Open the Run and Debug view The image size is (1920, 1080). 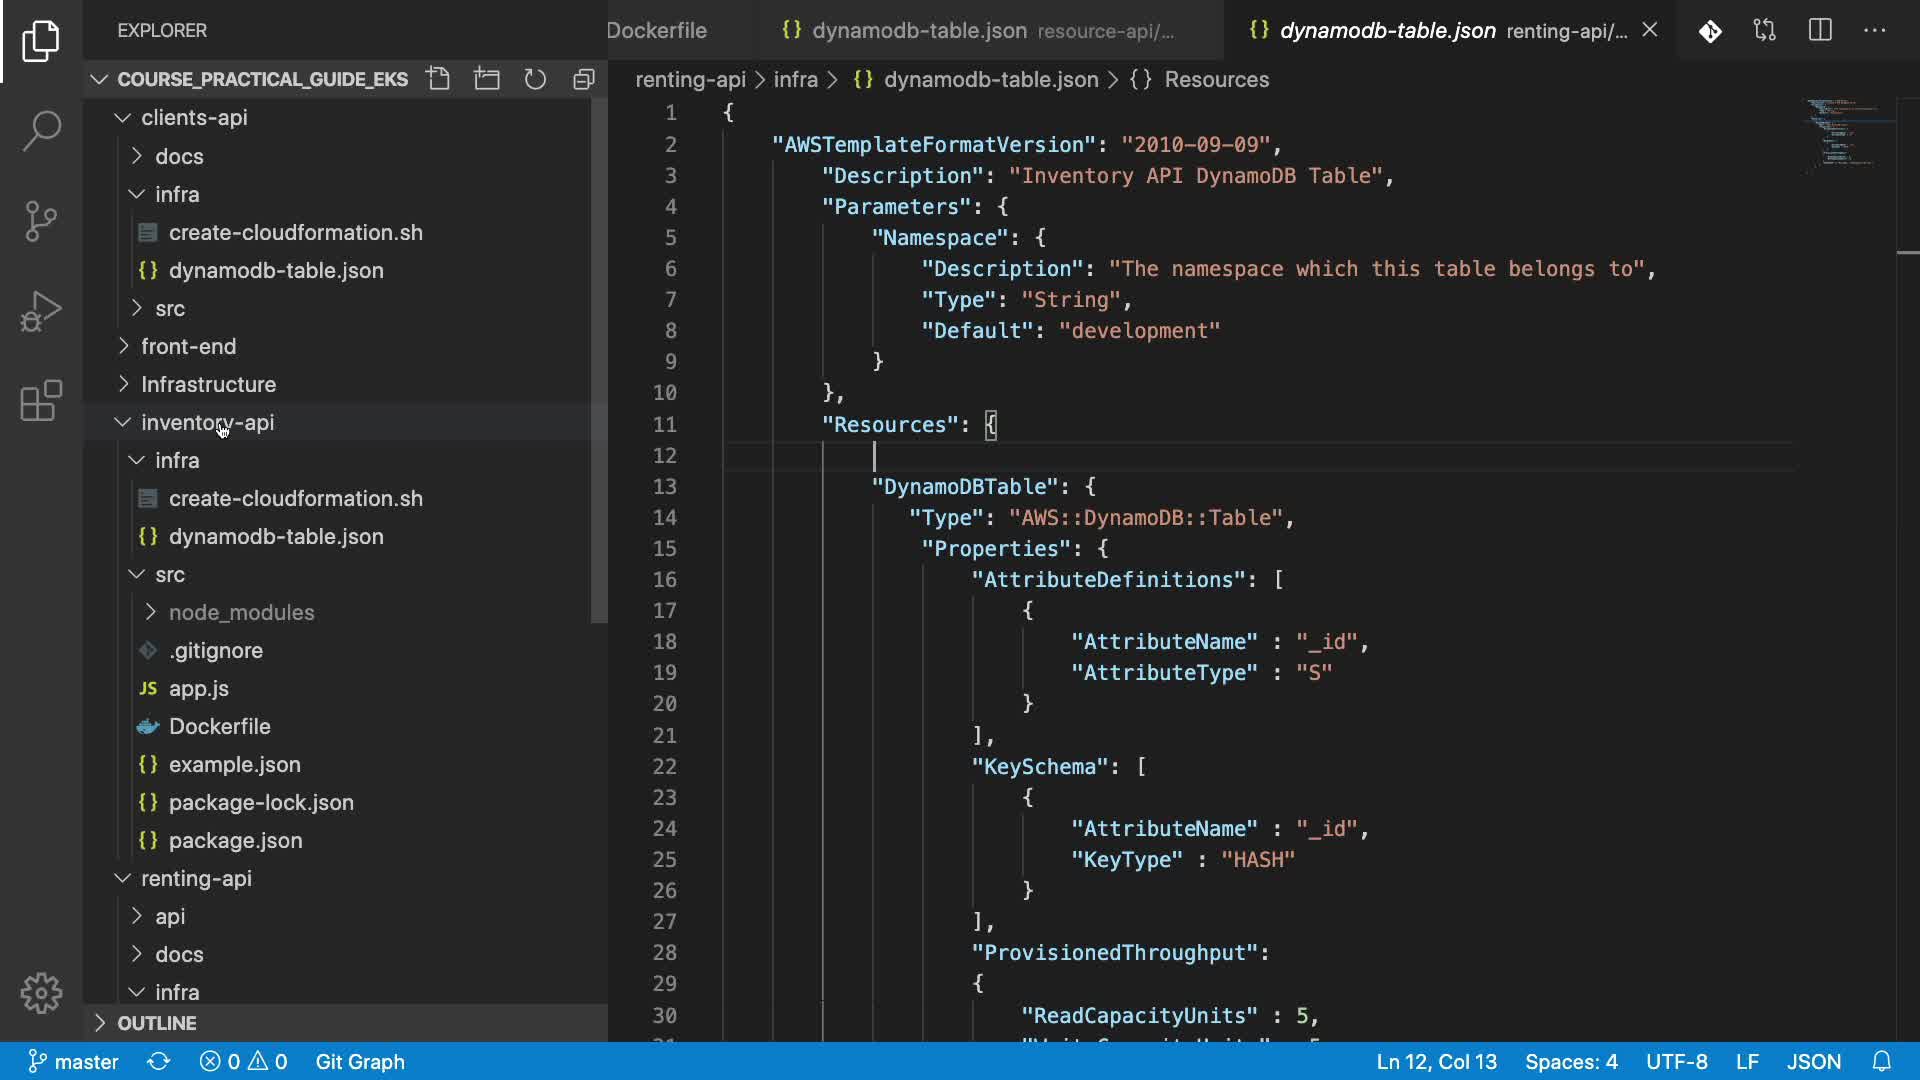click(x=41, y=311)
